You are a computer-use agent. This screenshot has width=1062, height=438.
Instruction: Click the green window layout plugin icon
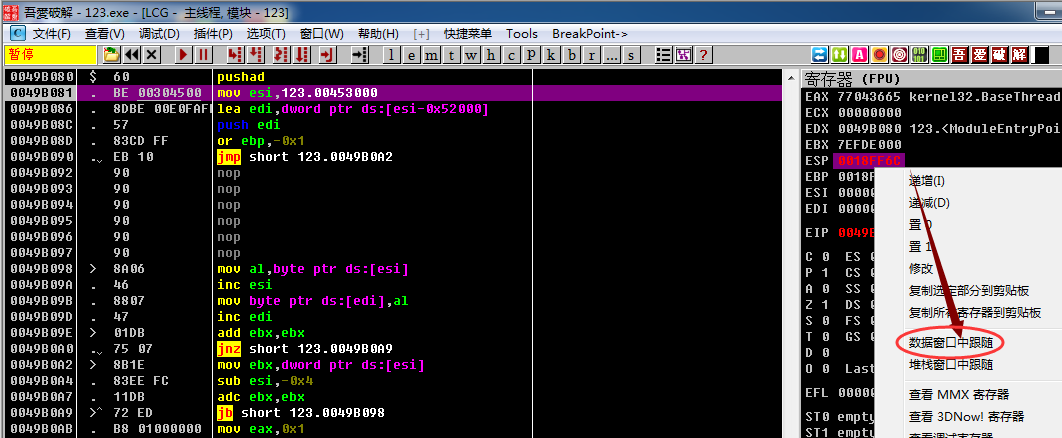coord(939,55)
